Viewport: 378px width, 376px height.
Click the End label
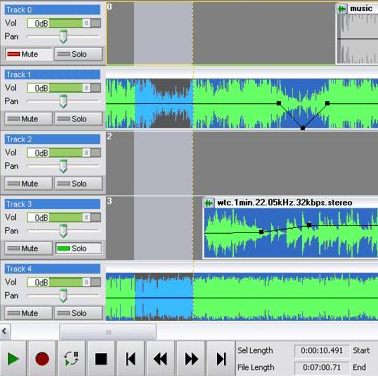[x=359, y=367]
